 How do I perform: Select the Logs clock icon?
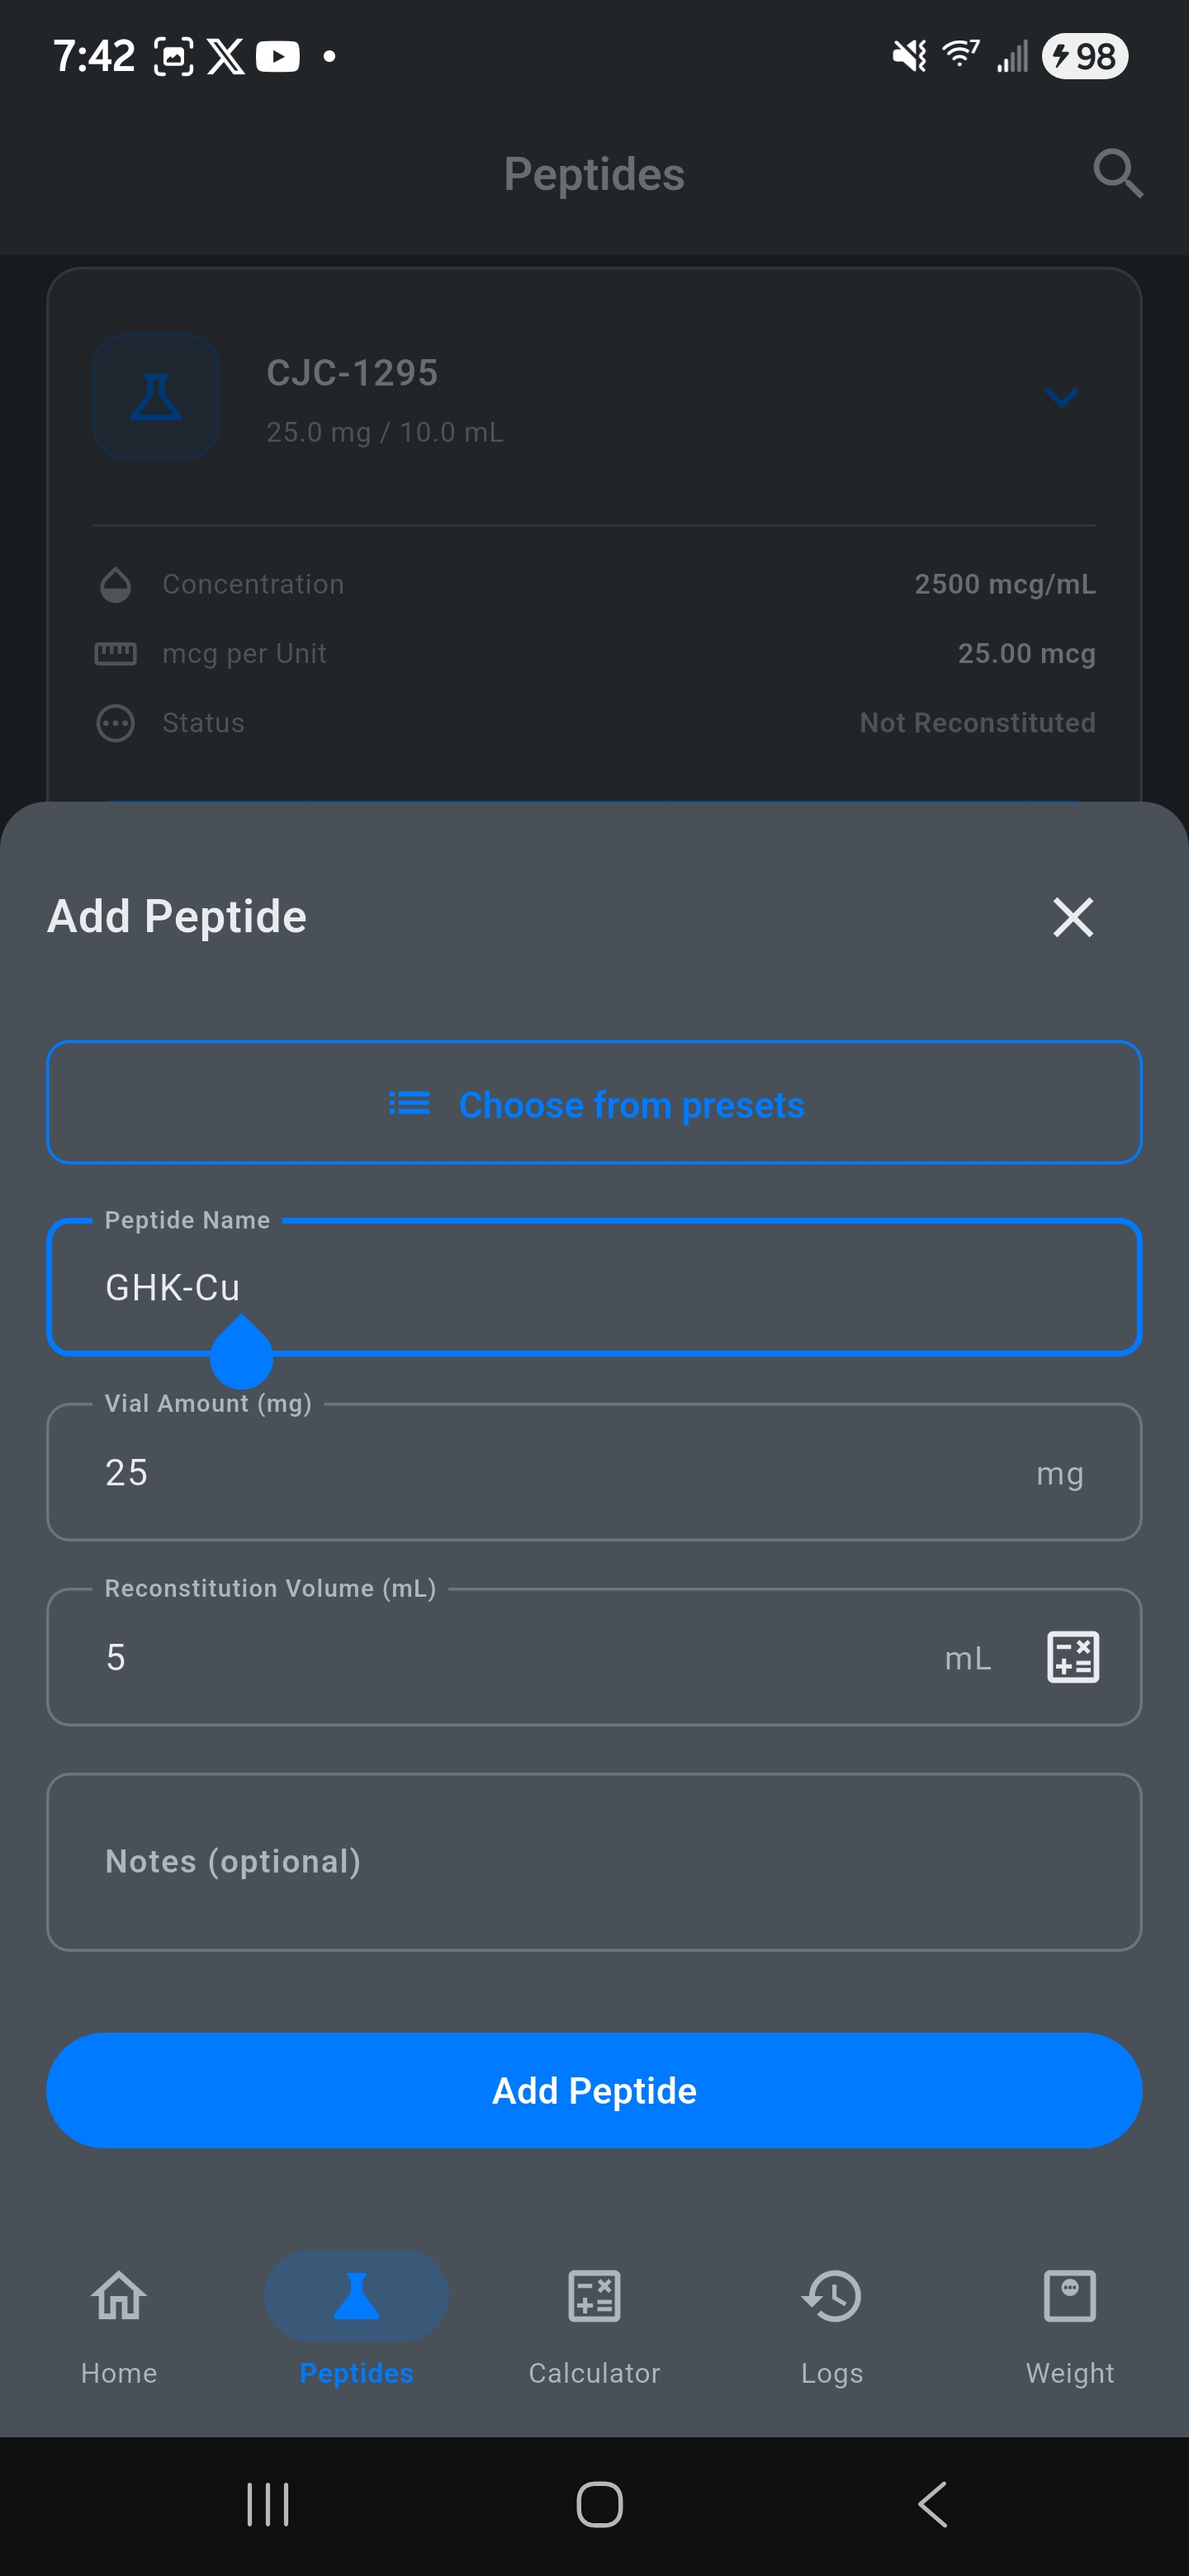[x=831, y=2296]
